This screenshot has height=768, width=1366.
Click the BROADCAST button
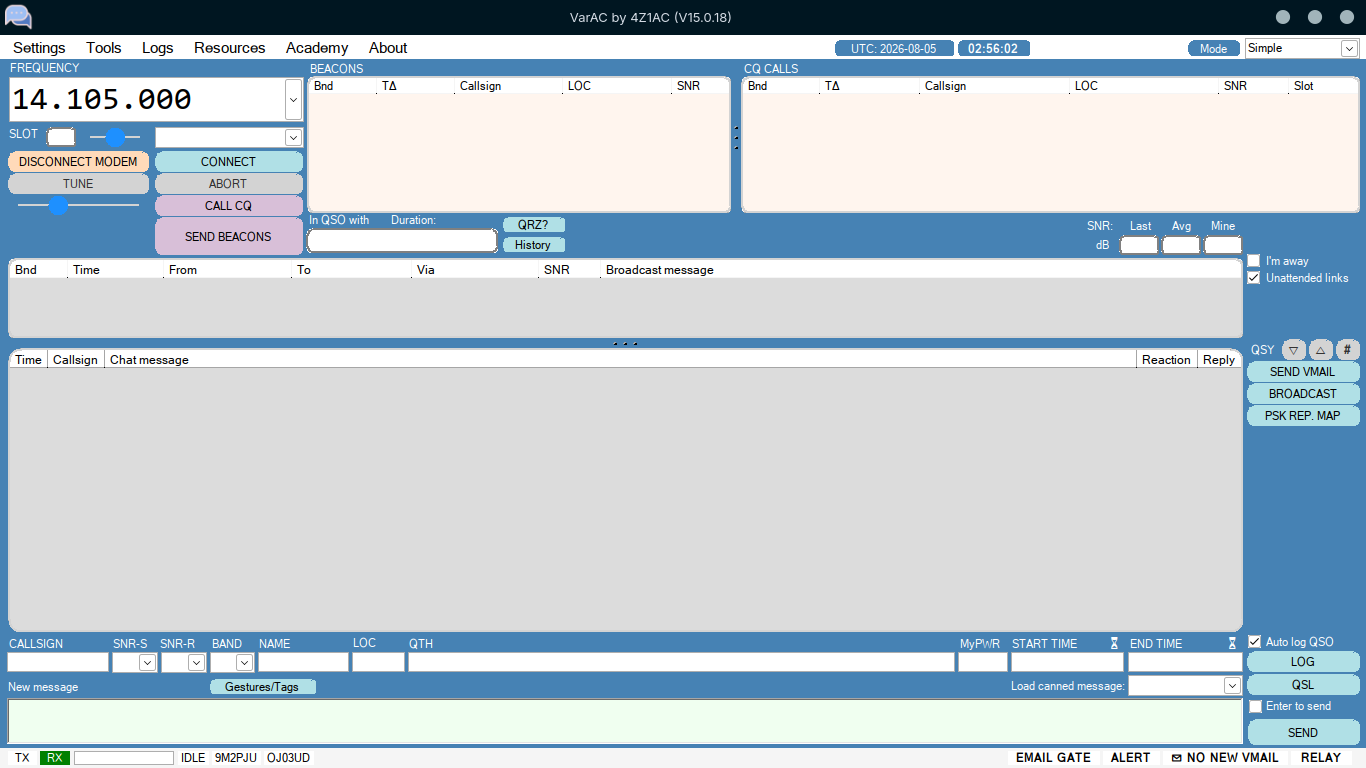[1303, 394]
